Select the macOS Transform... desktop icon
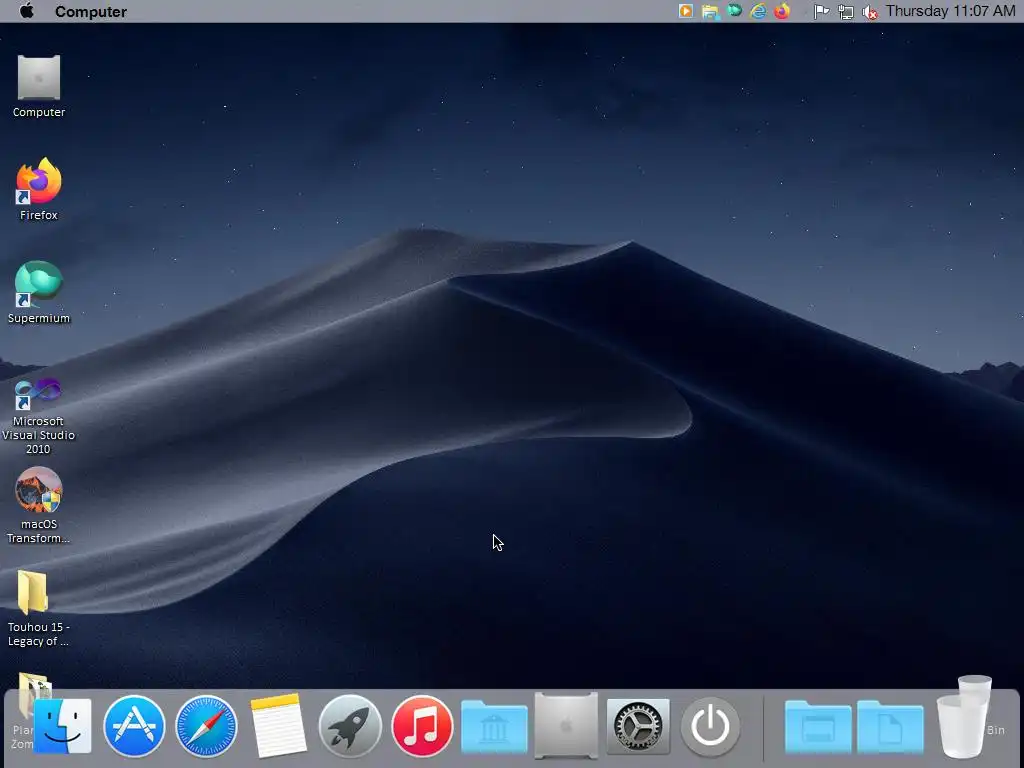1024x768 pixels. pos(39,506)
